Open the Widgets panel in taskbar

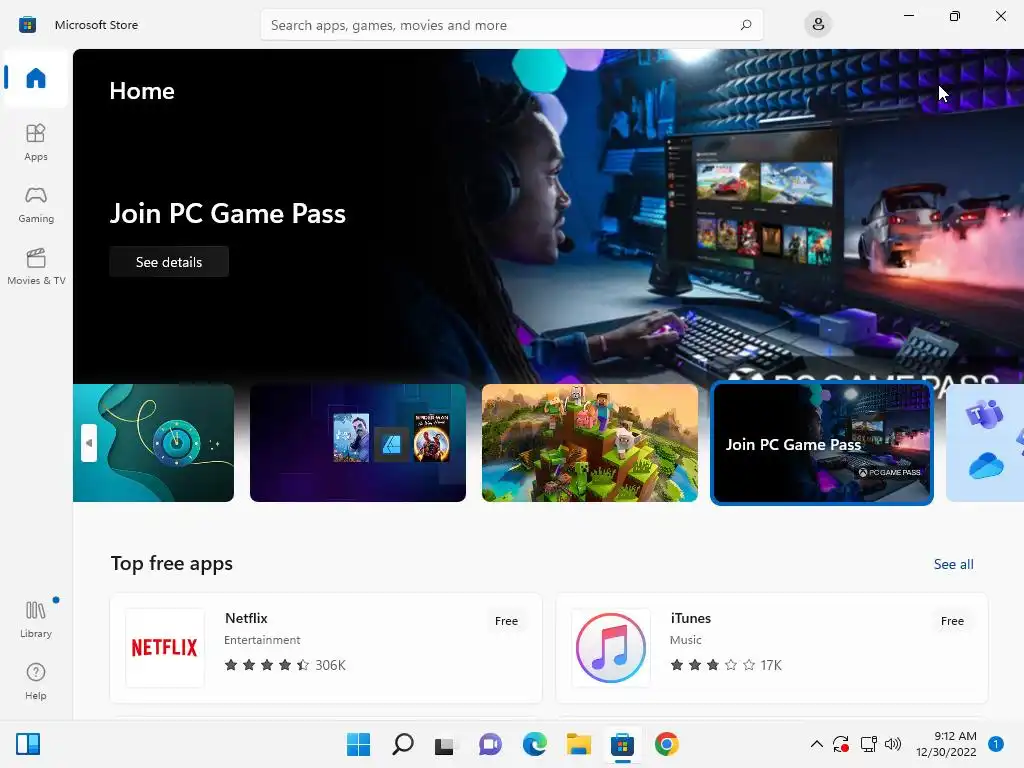(x=28, y=744)
